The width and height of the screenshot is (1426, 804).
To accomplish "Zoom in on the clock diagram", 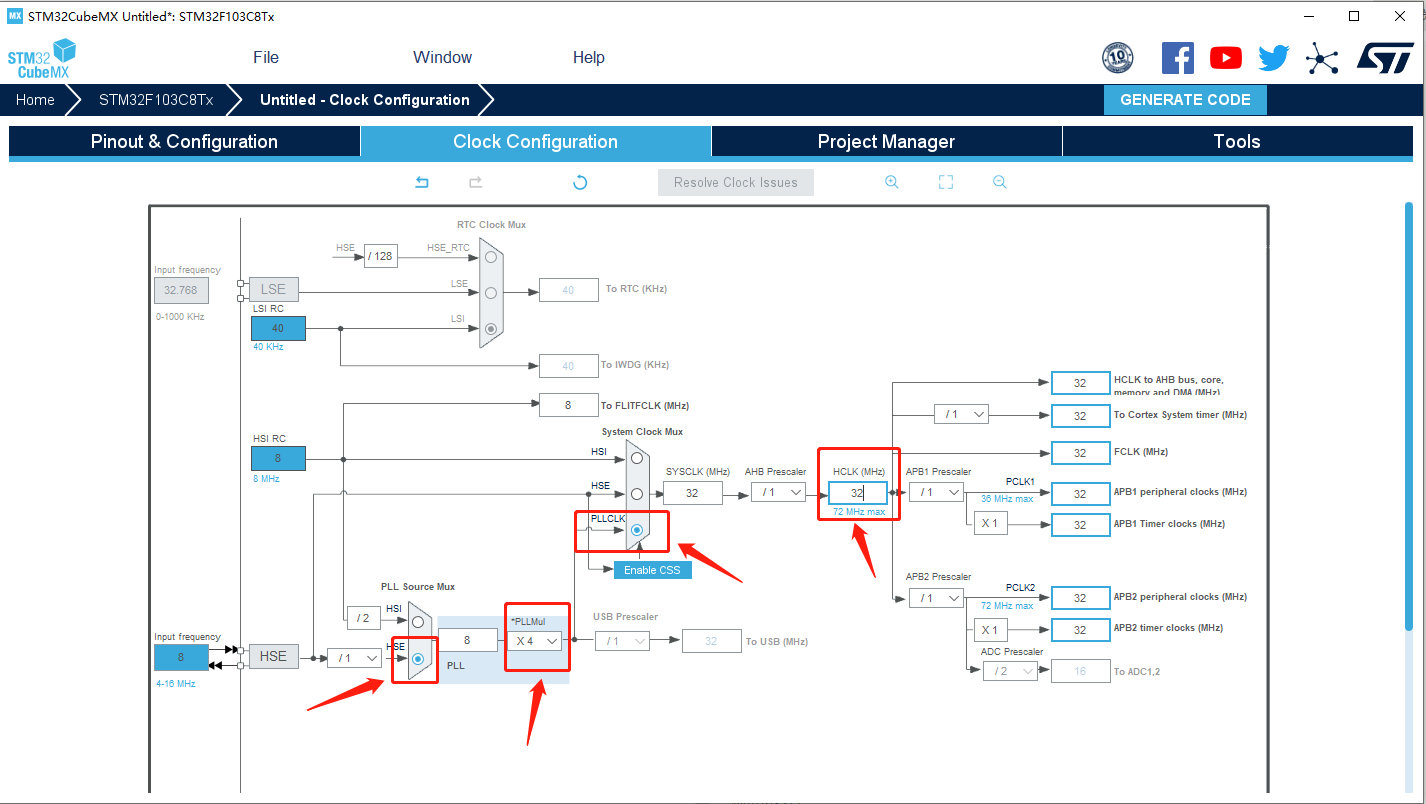I will [892, 182].
